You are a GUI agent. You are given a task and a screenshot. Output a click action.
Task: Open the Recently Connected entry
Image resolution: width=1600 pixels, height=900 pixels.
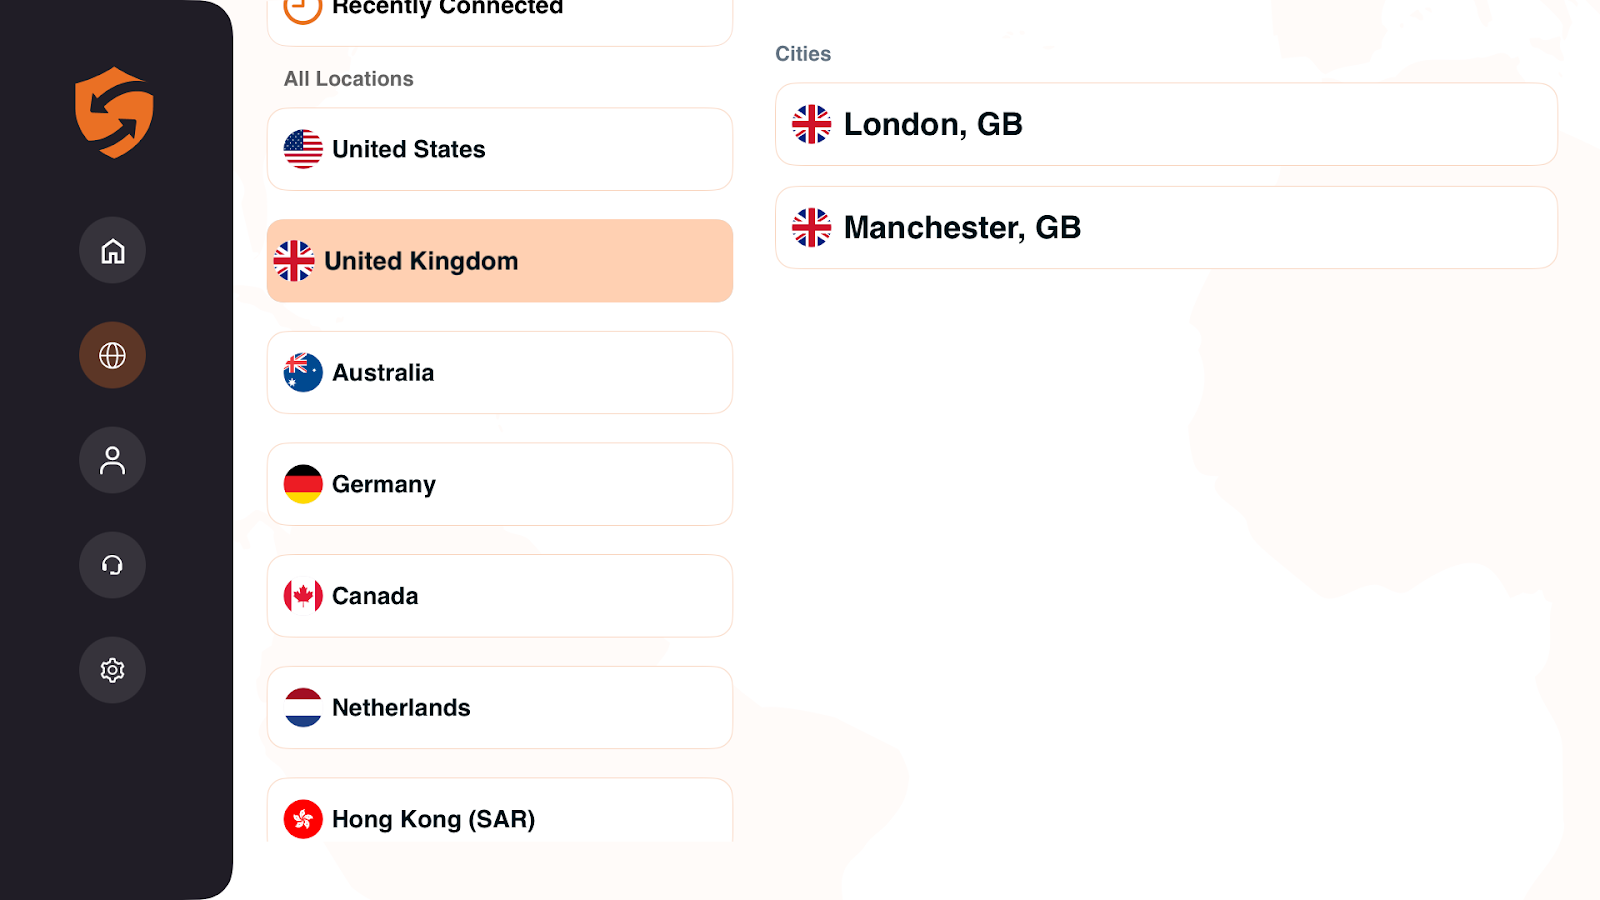[500, 14]
